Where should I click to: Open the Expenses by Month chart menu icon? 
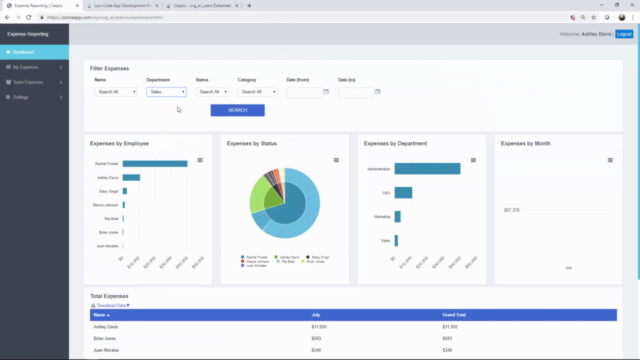tap(610, 160)
